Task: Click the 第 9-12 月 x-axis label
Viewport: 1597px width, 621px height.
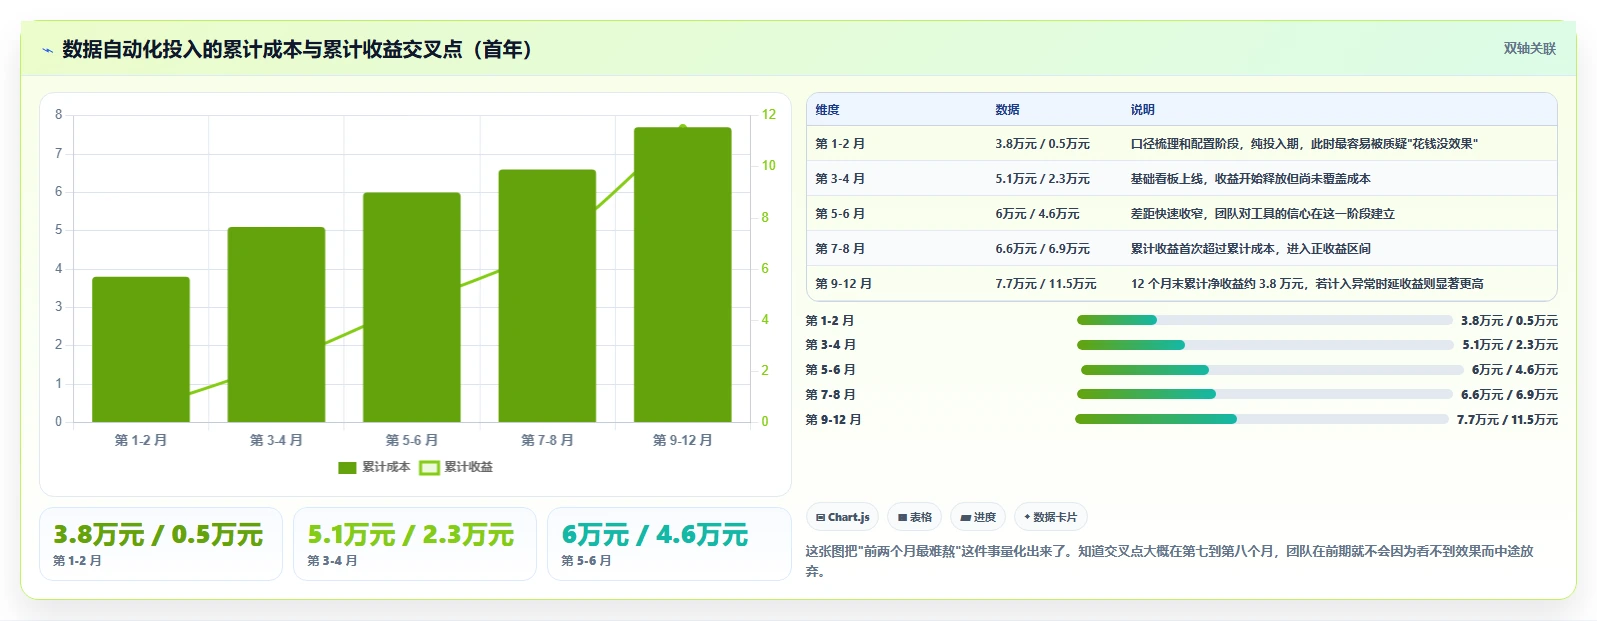Action: tap(683, 440)
